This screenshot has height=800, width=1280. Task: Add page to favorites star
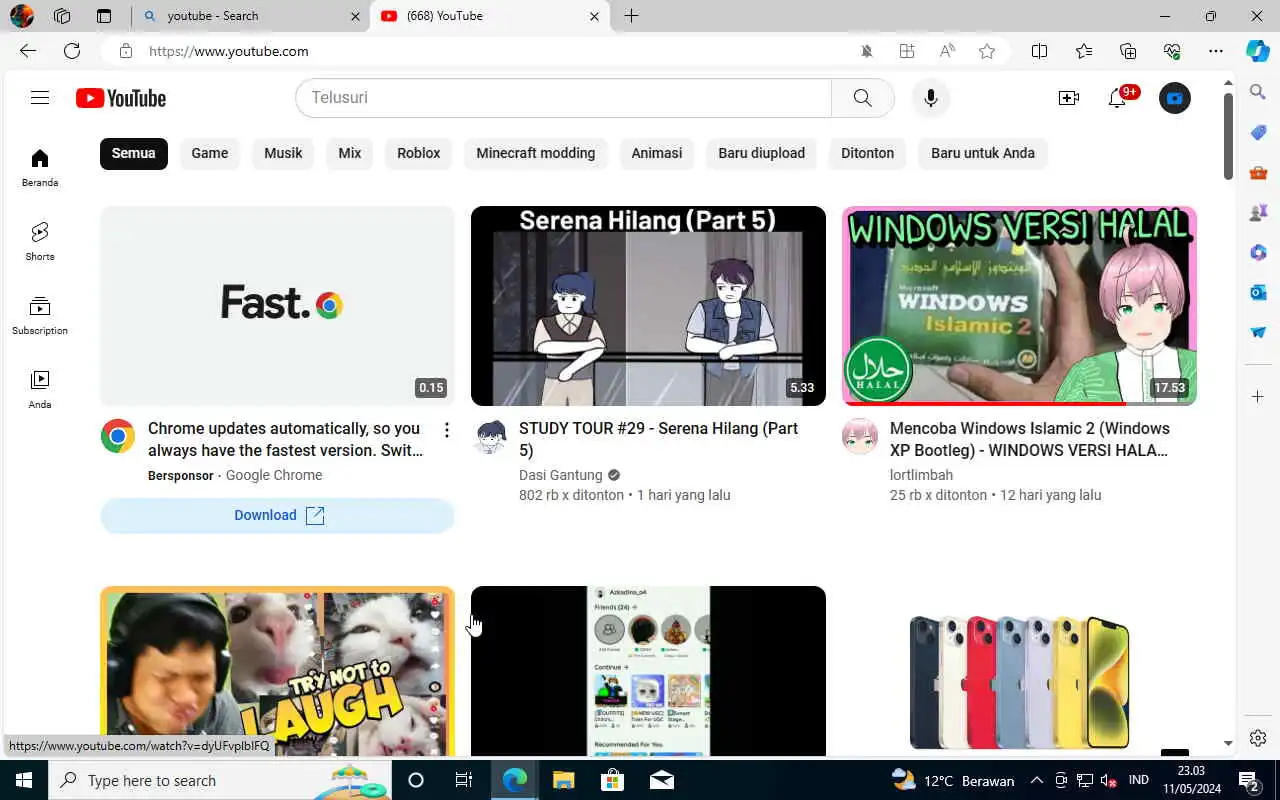pos(987,51)
